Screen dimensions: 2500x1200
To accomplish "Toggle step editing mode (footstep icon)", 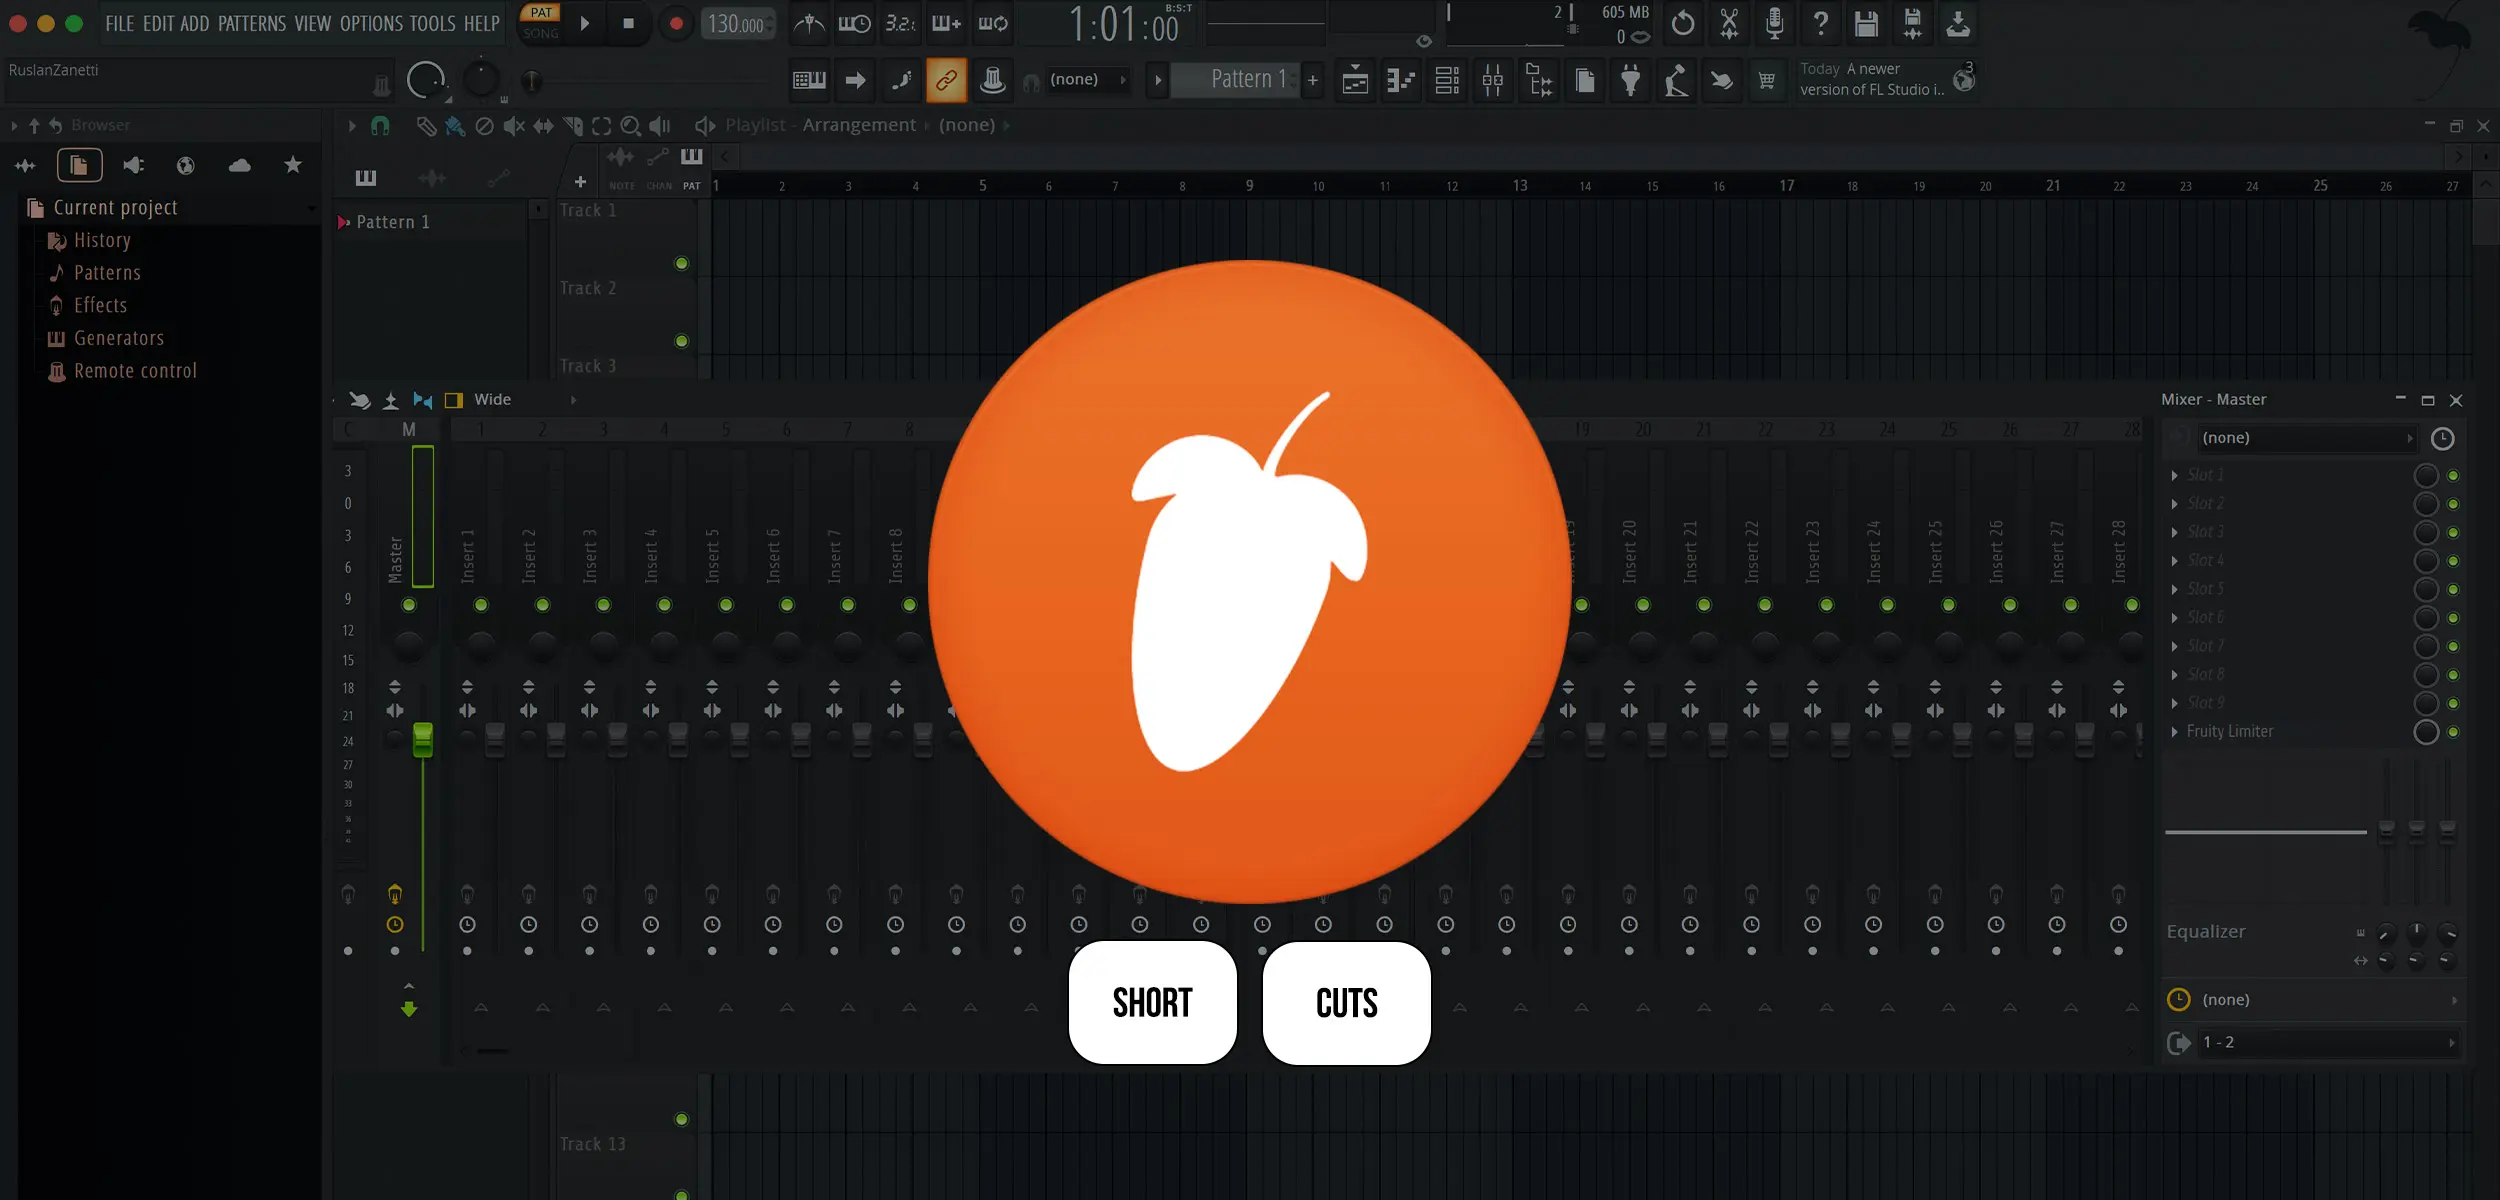I will (x=901, y=80).
